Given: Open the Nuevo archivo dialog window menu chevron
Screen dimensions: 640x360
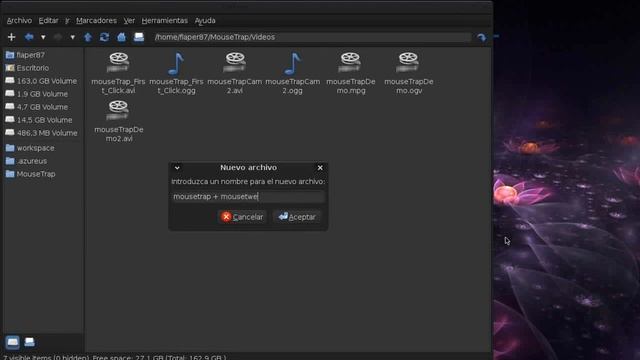Looking at the screenshot, I should click(x=177, y=168).
